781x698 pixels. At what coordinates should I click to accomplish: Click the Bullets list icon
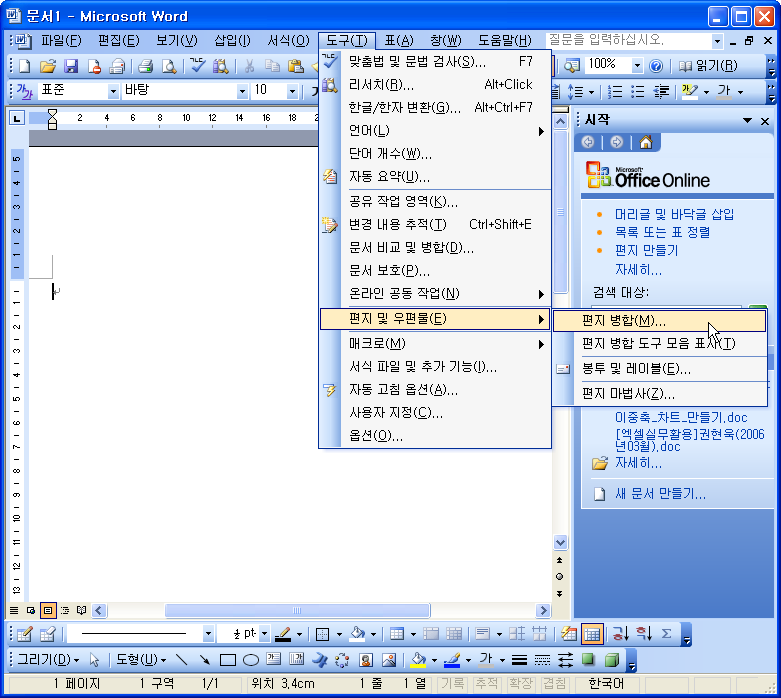point(638,92)
